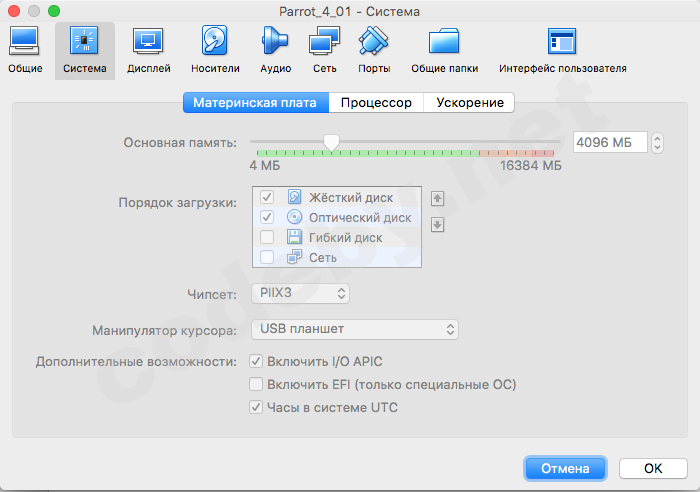Switch to Ускорение tab
Viewport: 700px width, 492px height.
coord(469,103)
